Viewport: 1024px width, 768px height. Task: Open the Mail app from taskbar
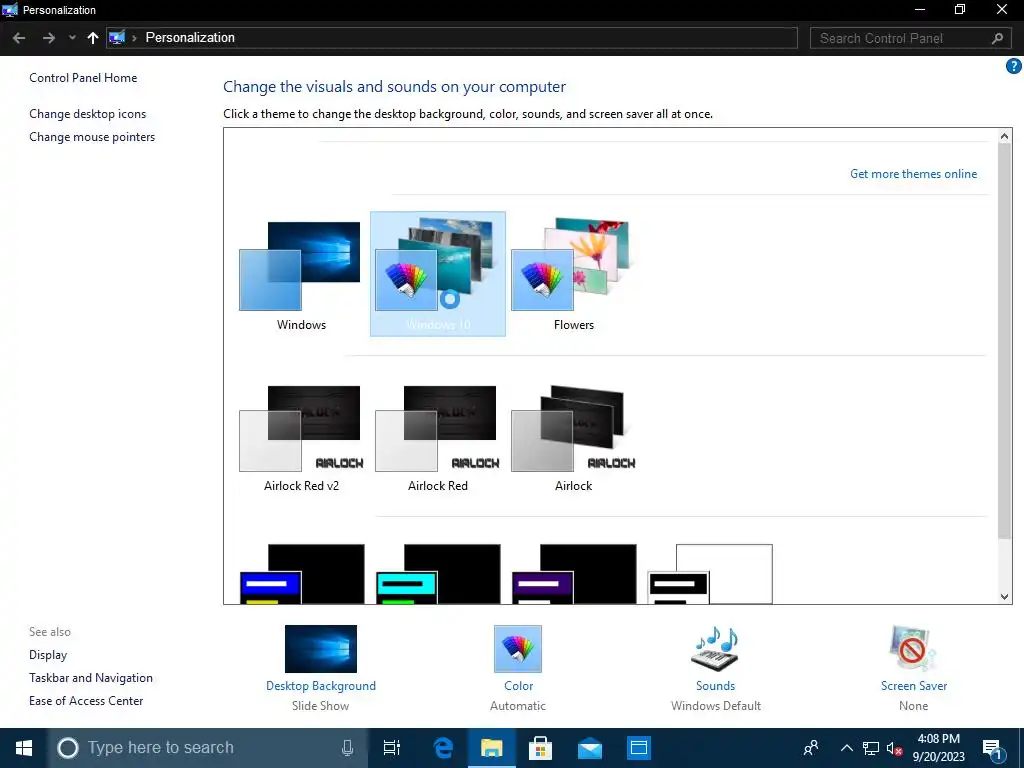point(590,748)
